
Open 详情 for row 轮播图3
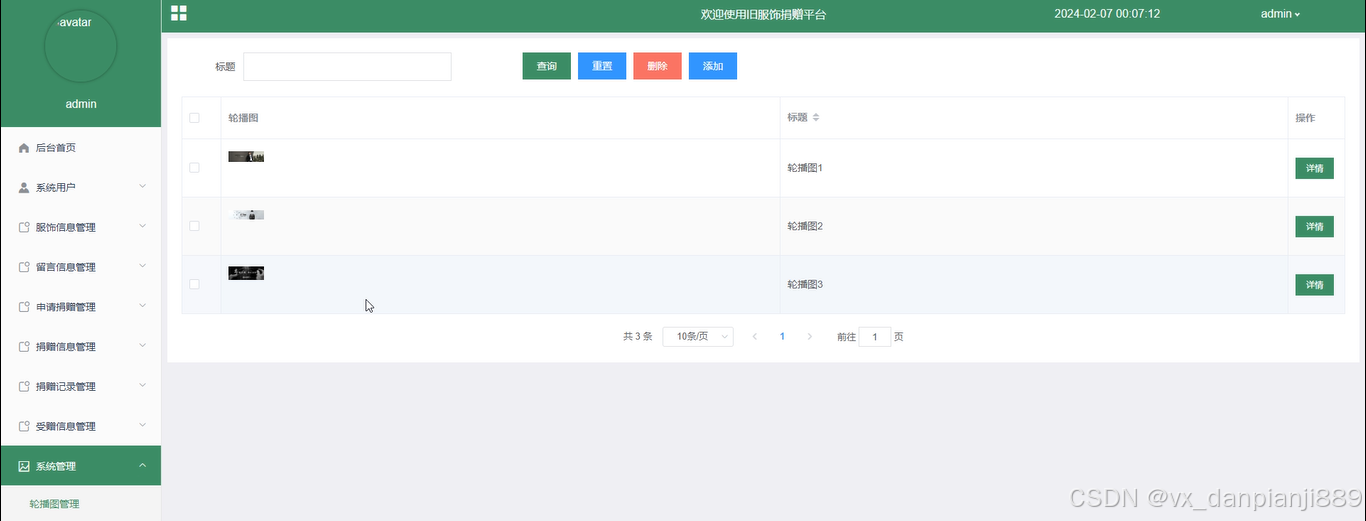(x=1314, y=285)
